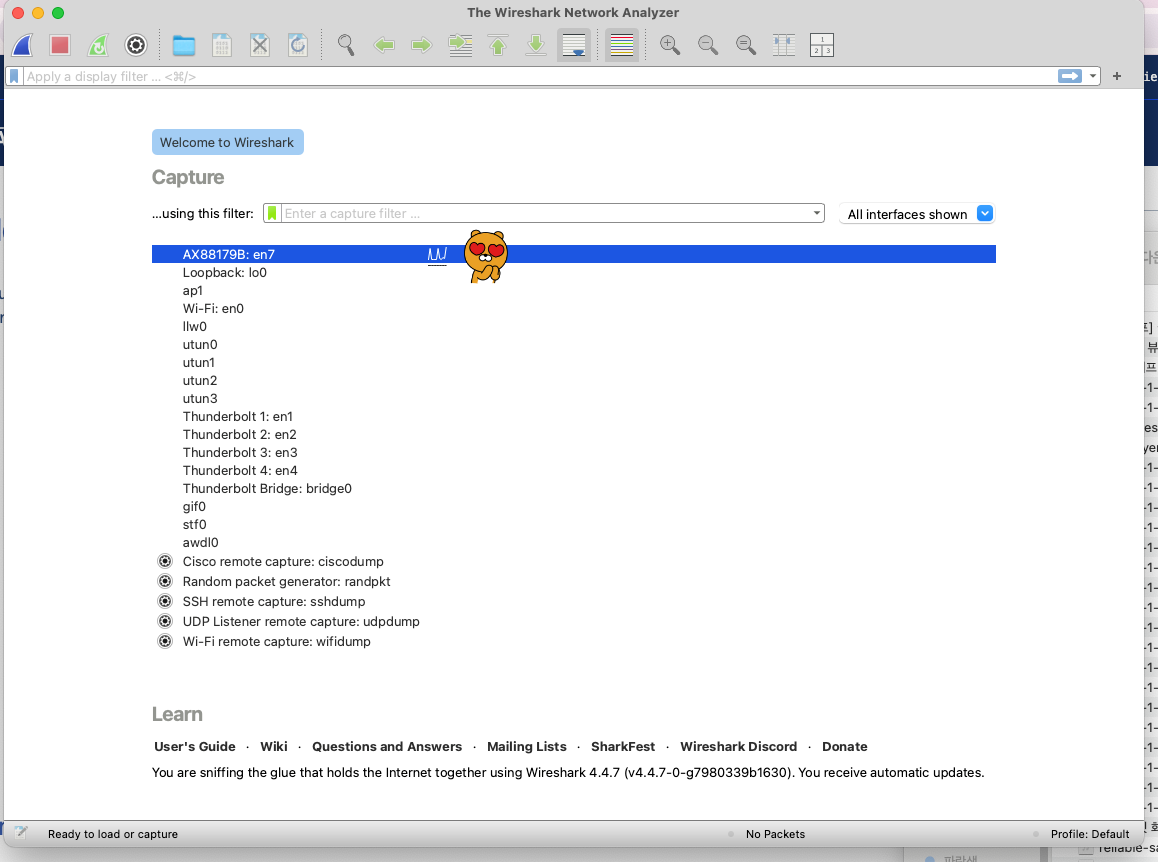
Task: Jump to the first packet
Action: coord(499,45)
